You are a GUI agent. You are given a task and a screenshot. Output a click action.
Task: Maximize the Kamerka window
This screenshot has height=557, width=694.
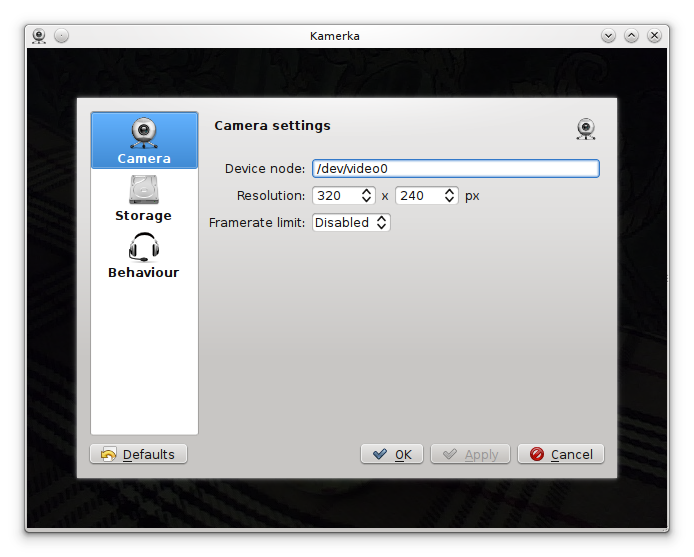(x=632, y=35)
